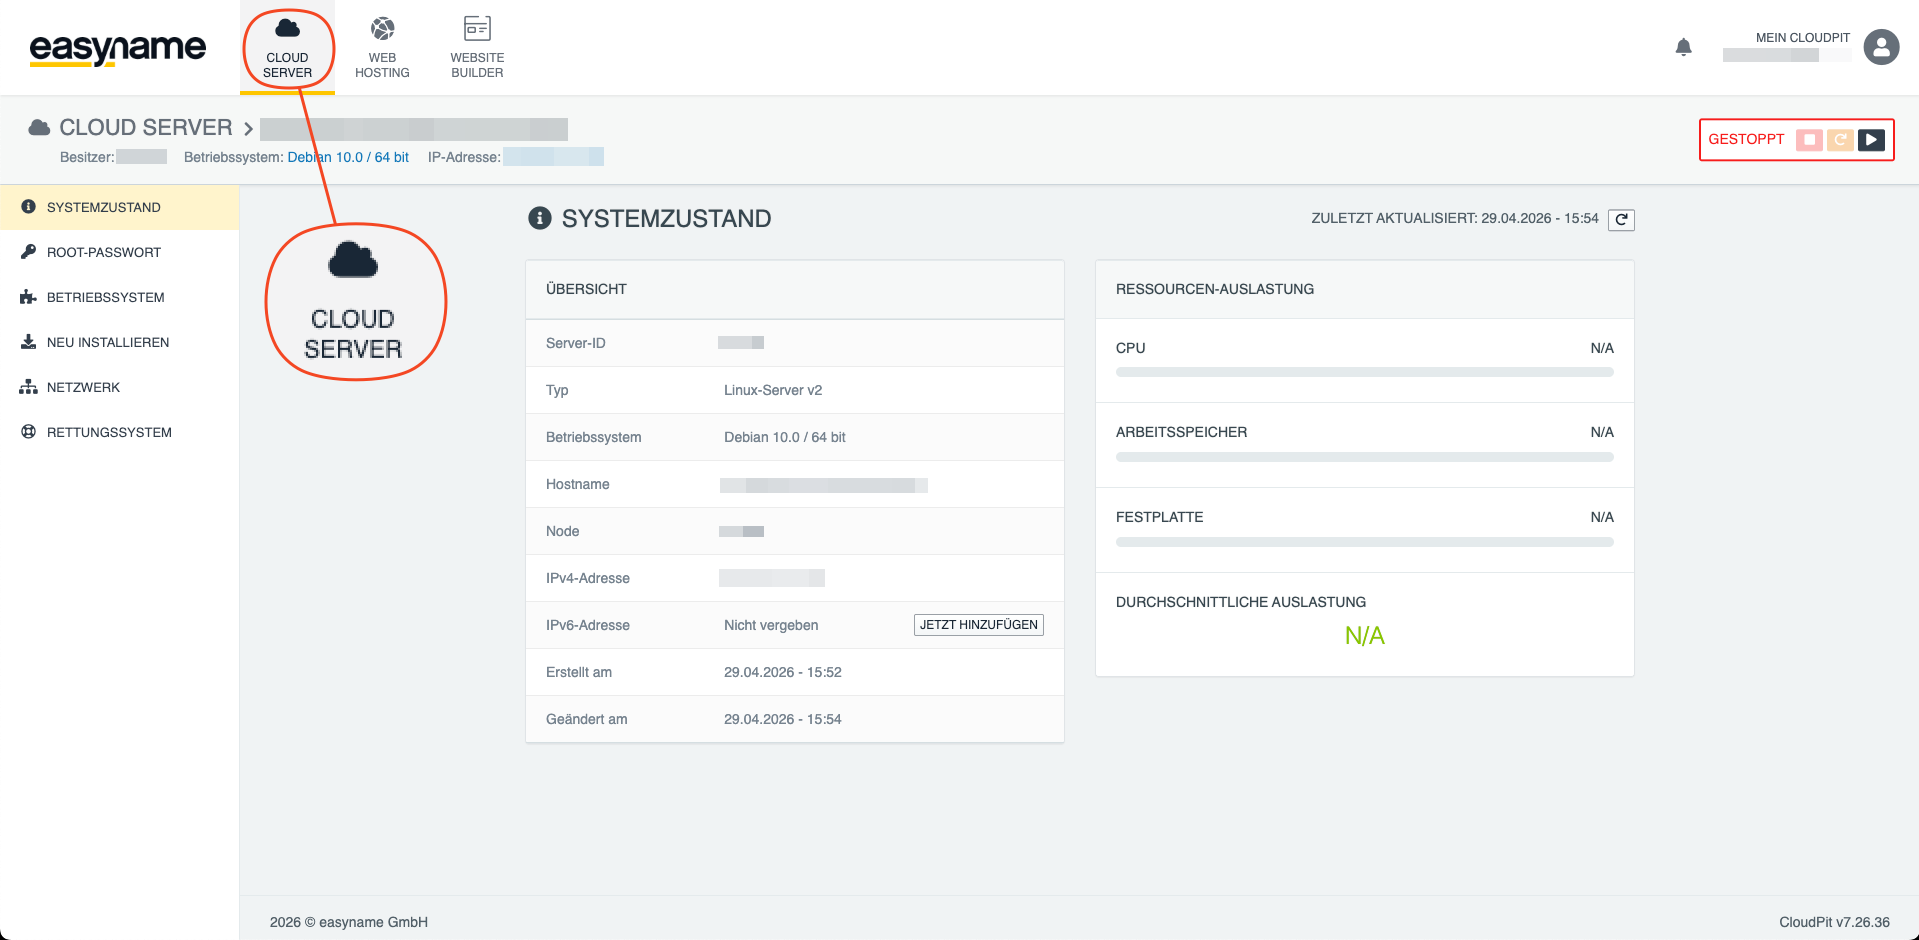Open the user account avatar icon

tap(1881, 47)
